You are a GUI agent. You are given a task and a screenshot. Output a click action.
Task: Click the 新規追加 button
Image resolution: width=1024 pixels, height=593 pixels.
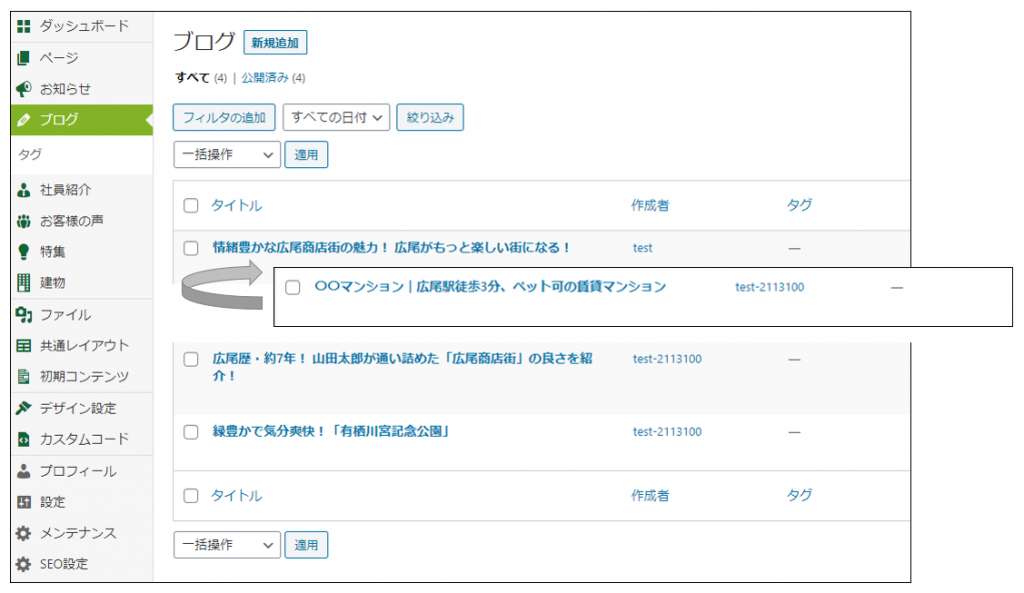275,43
